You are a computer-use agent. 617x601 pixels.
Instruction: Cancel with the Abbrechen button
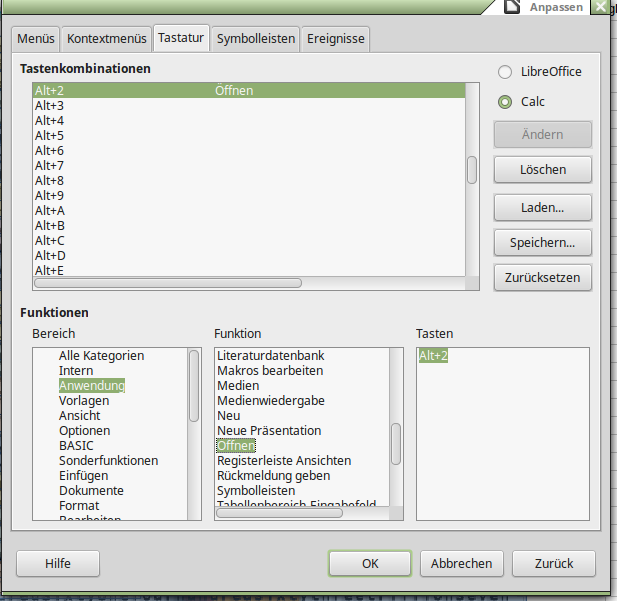click(462, 563)
